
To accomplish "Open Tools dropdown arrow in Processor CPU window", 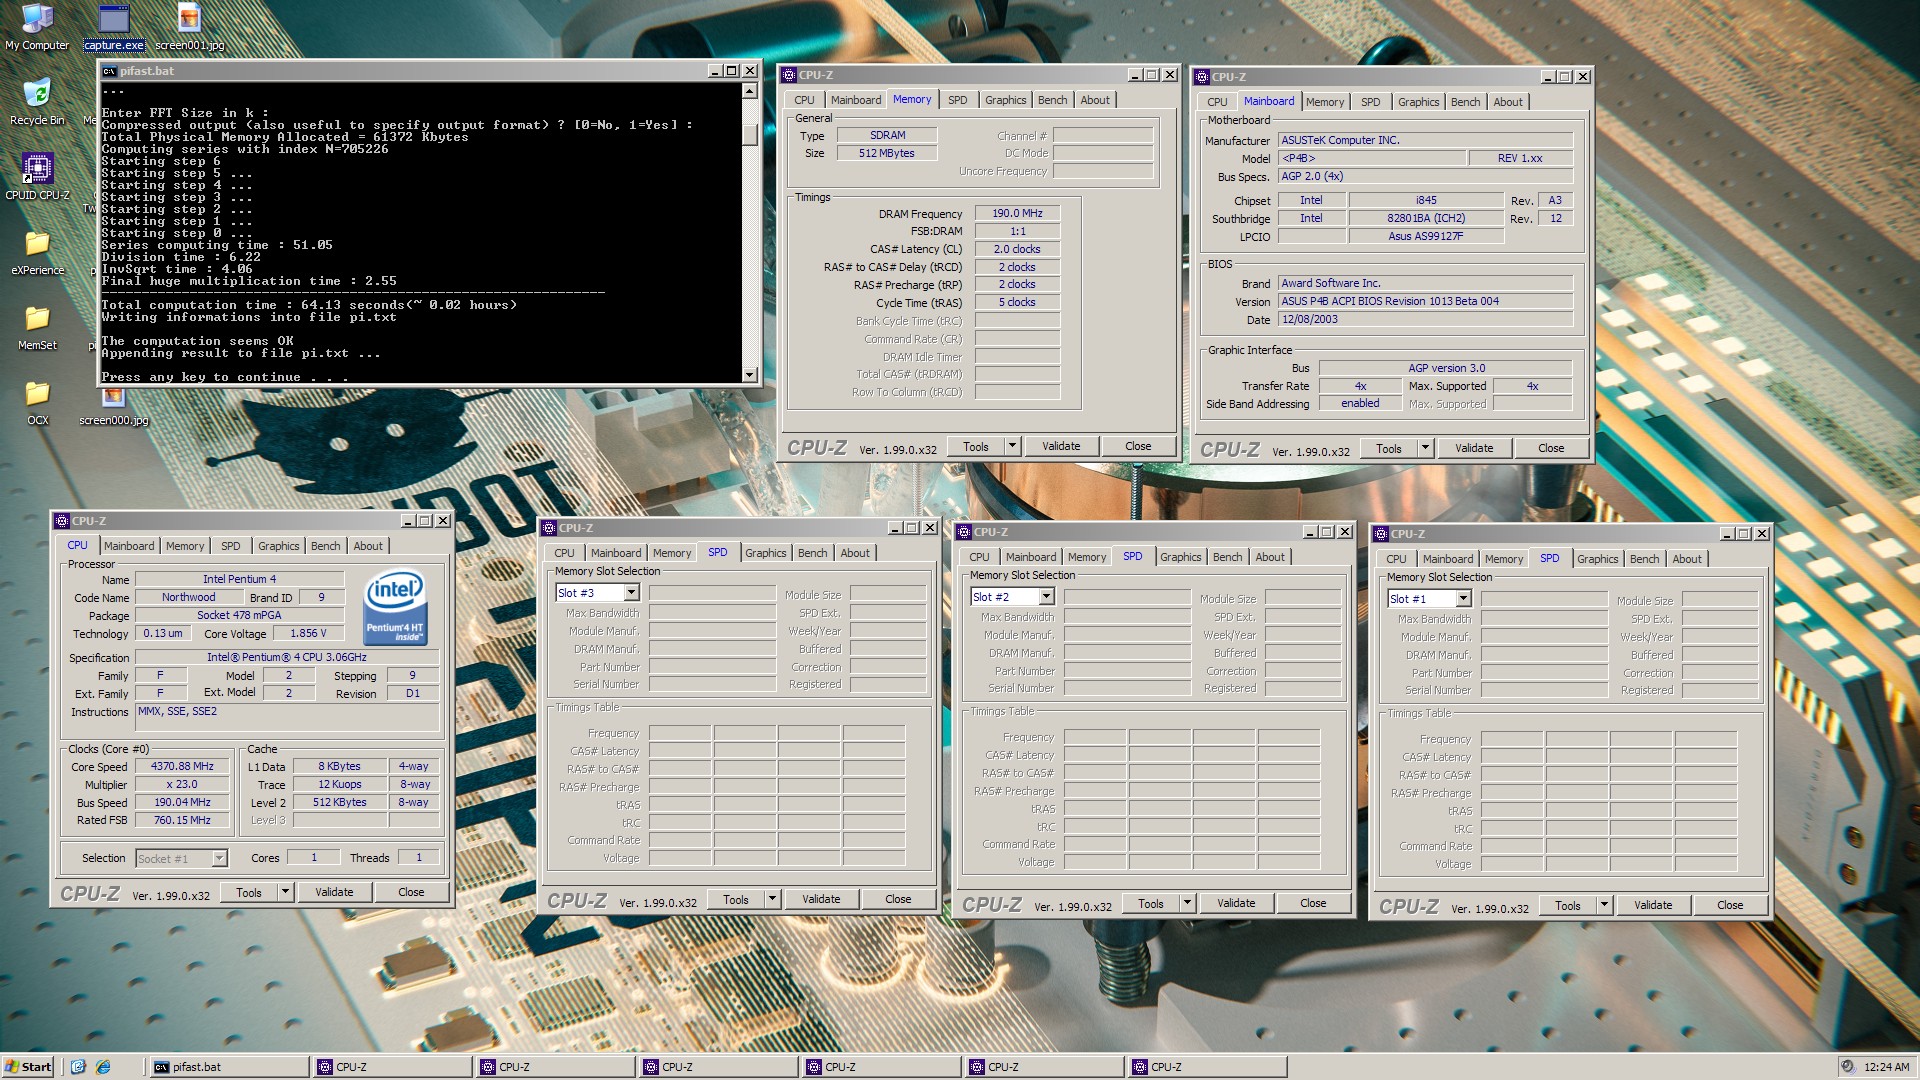I will (x=286, y=892).
